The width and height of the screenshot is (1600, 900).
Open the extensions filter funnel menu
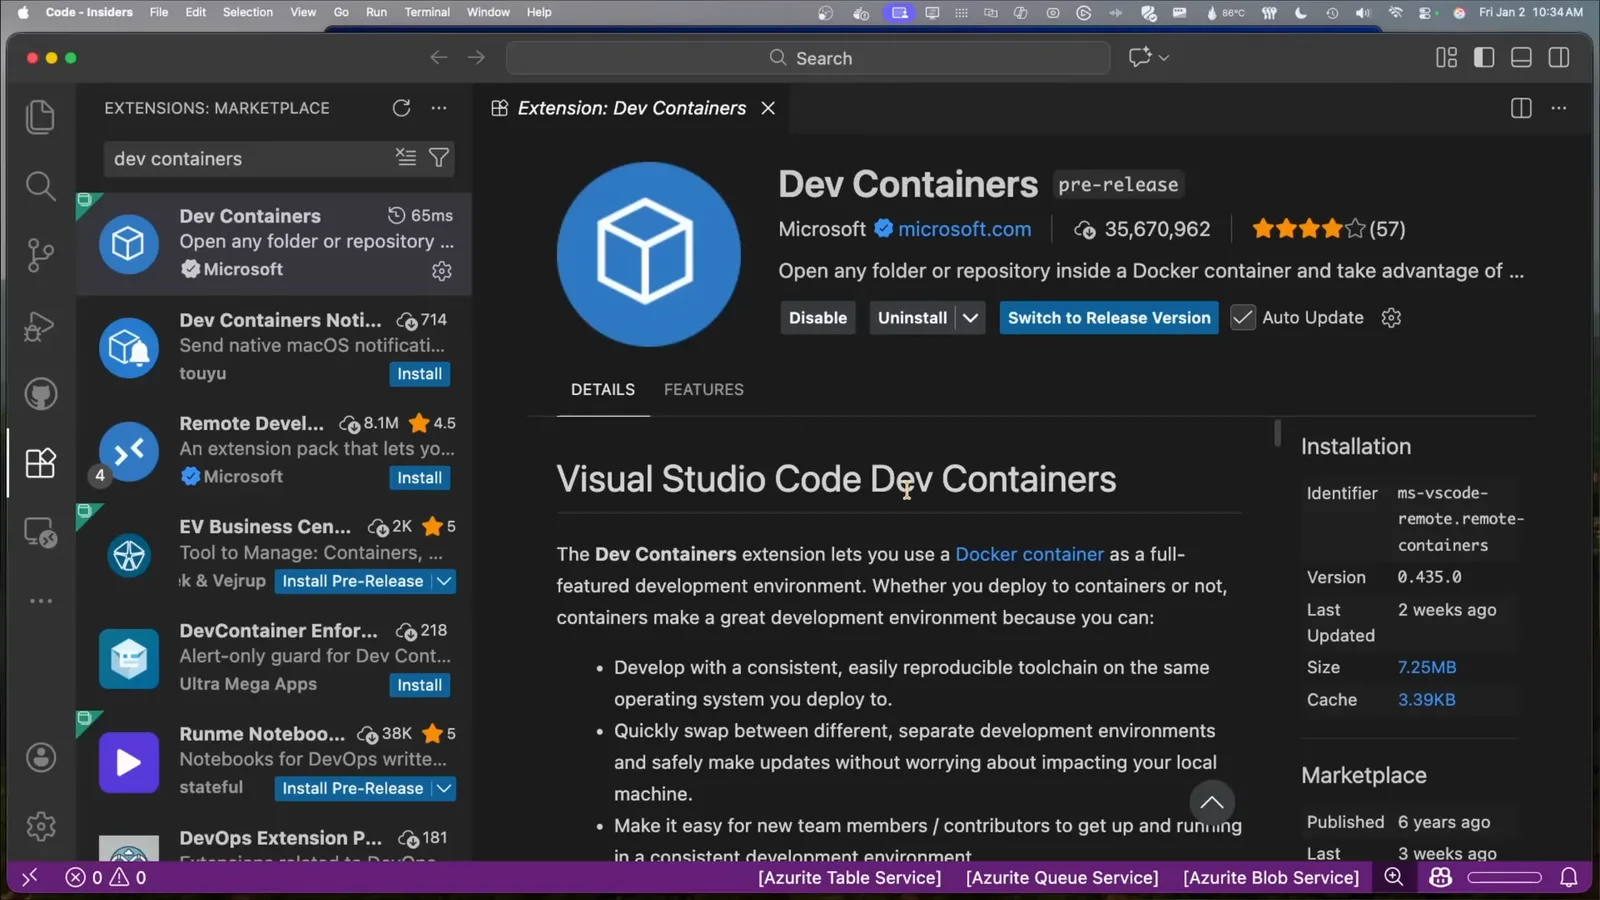(438, 158)
